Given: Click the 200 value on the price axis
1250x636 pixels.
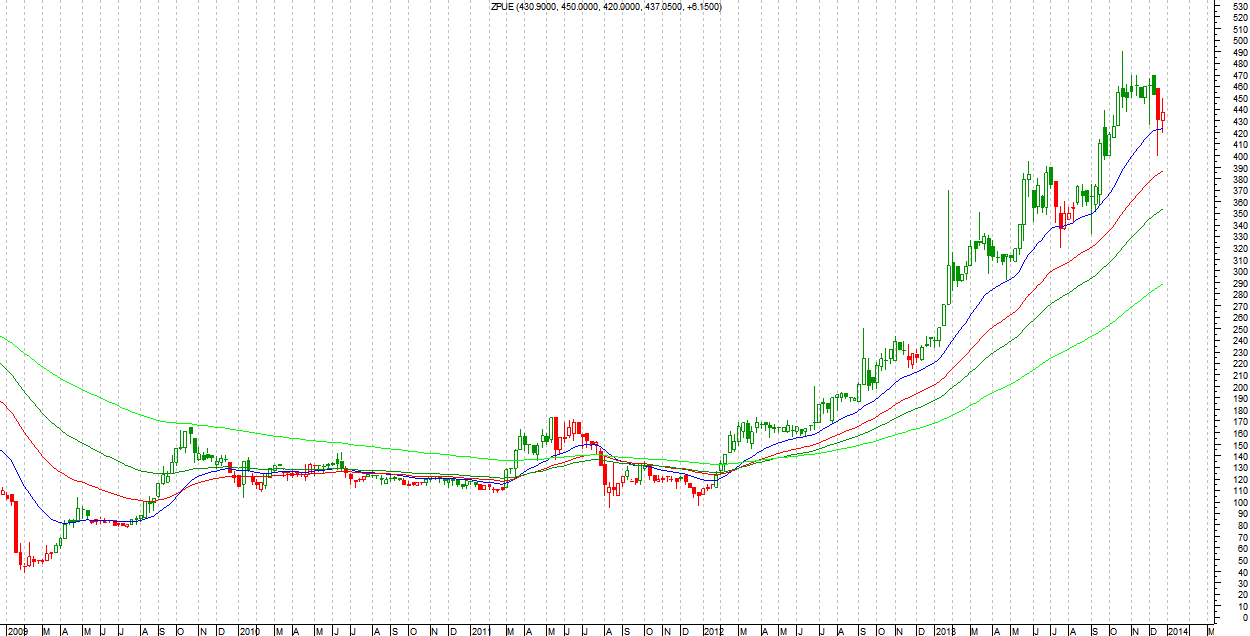Looking at the screenshot, I should pyautogui.click(x=1240, y=388).
